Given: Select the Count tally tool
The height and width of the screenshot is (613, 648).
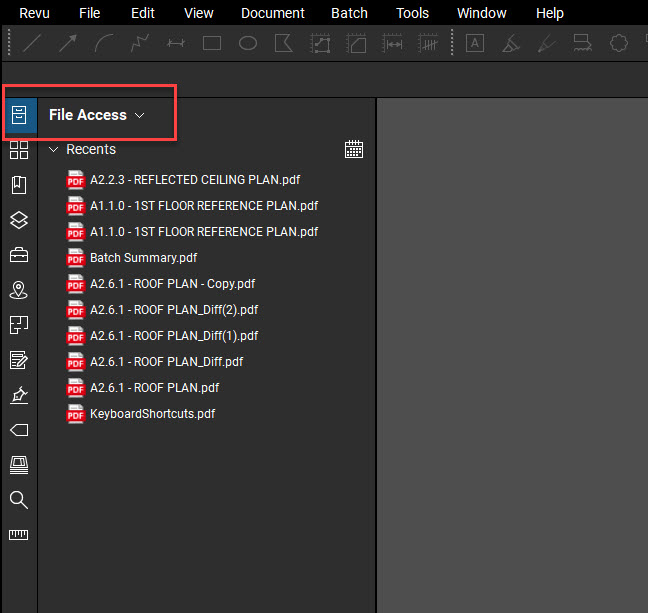Looking at the screenshot, I should point(428,43).
